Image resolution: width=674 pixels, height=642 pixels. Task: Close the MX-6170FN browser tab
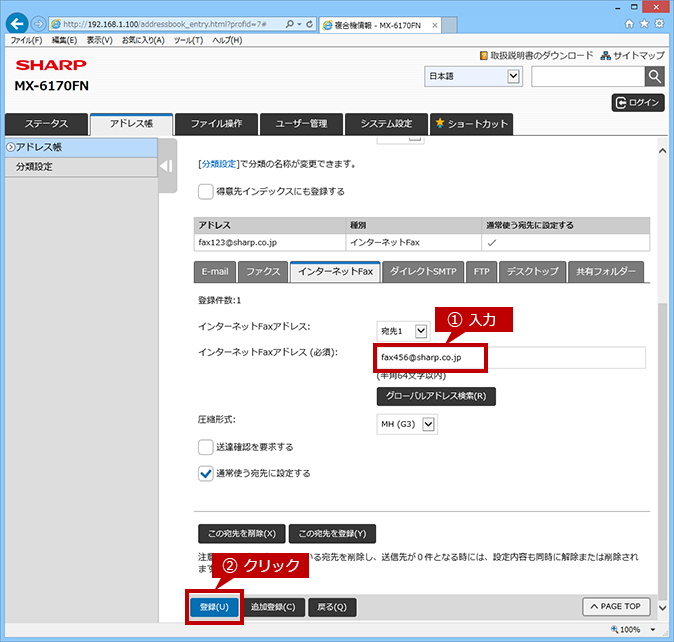click(x=435, y=25)
